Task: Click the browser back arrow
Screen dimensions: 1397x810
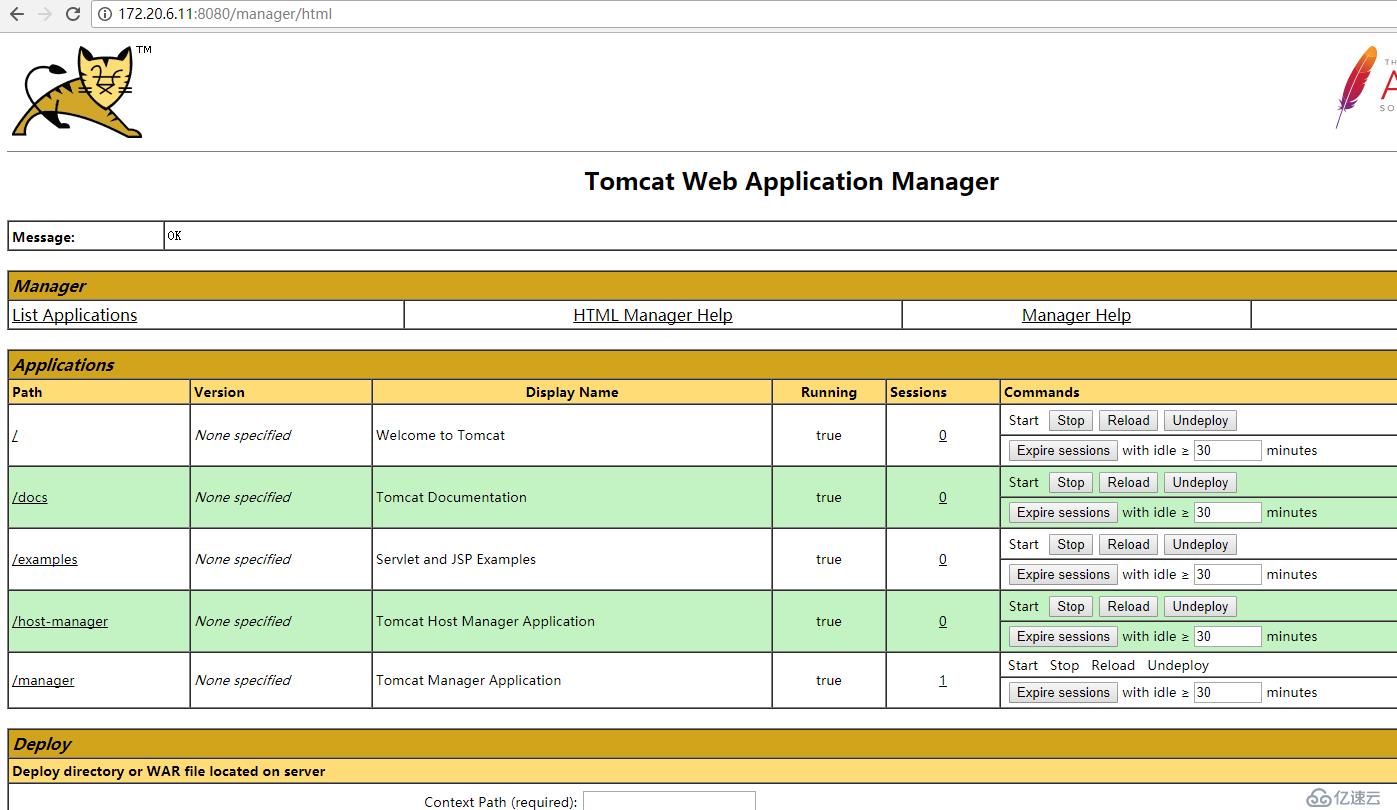Action: coord(16,14)
